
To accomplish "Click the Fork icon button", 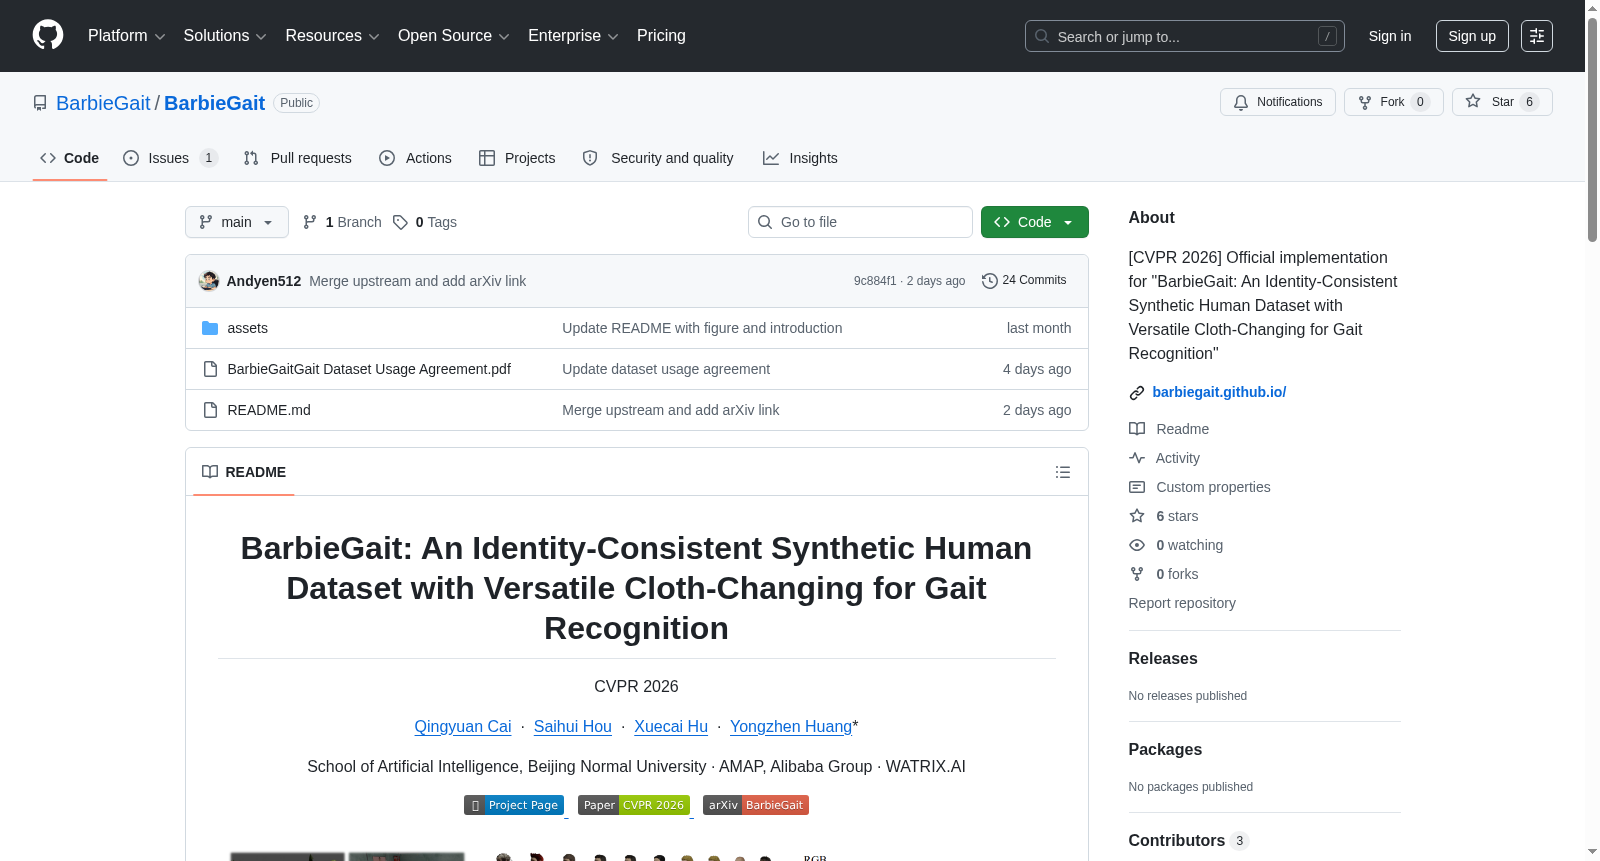I will tap(1365, 102).
